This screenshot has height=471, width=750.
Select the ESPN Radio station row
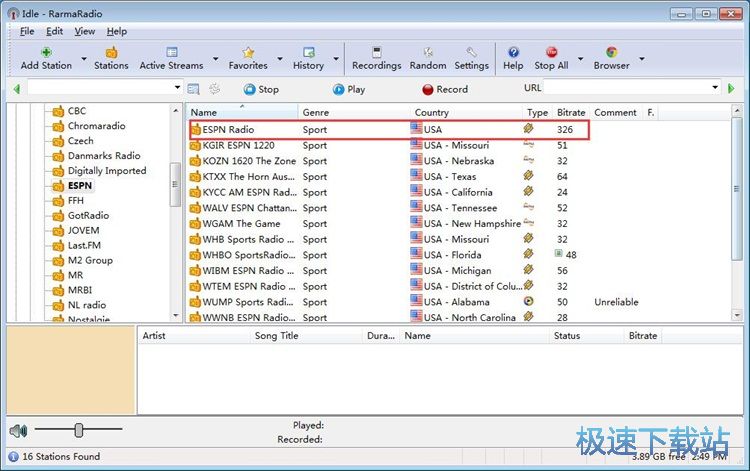point(389,130)
